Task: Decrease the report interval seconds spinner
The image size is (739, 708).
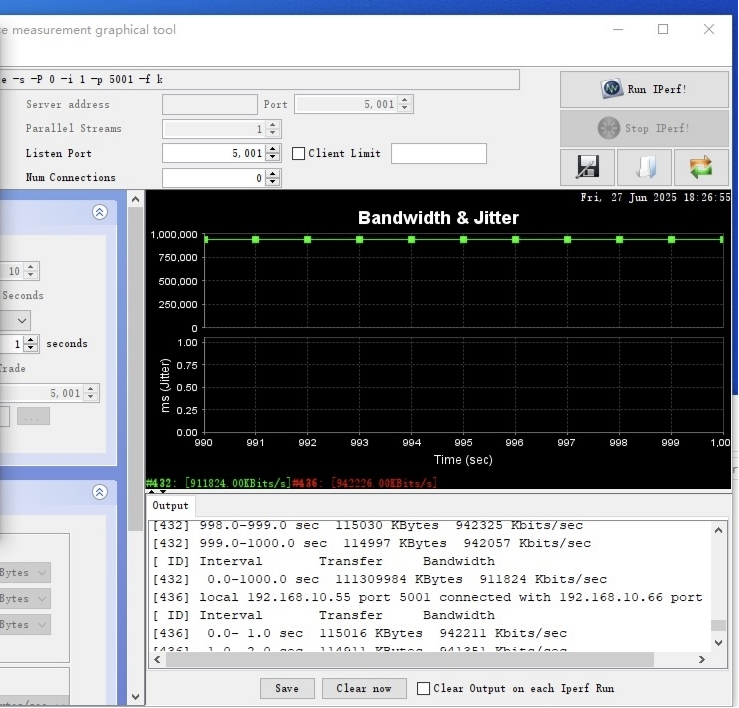Action: pyautogui.click(x=31, y=348)
